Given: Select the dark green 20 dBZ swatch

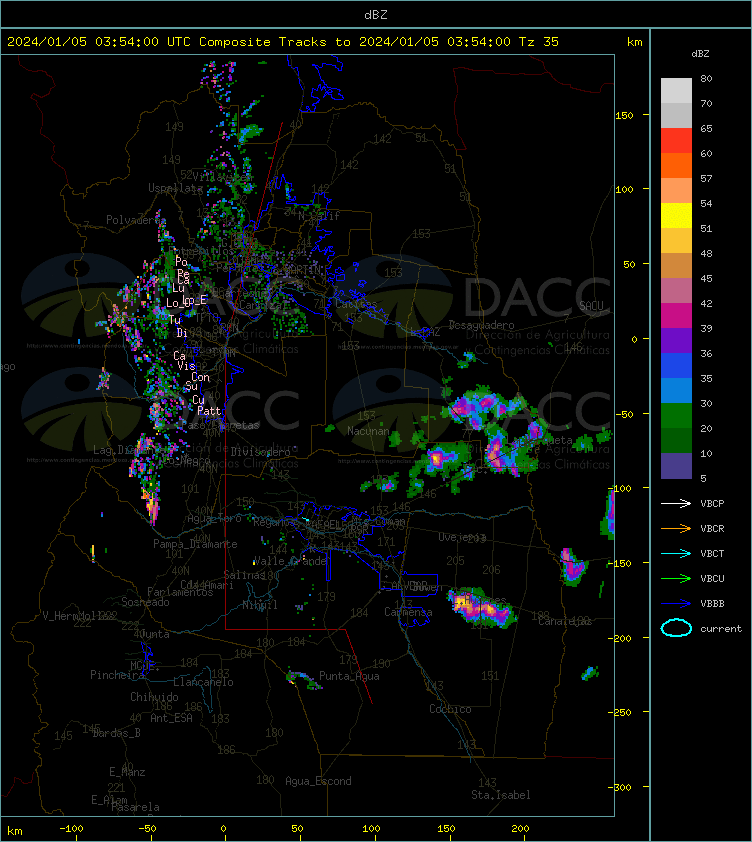Looking at the screenshot, I should 676,440.
